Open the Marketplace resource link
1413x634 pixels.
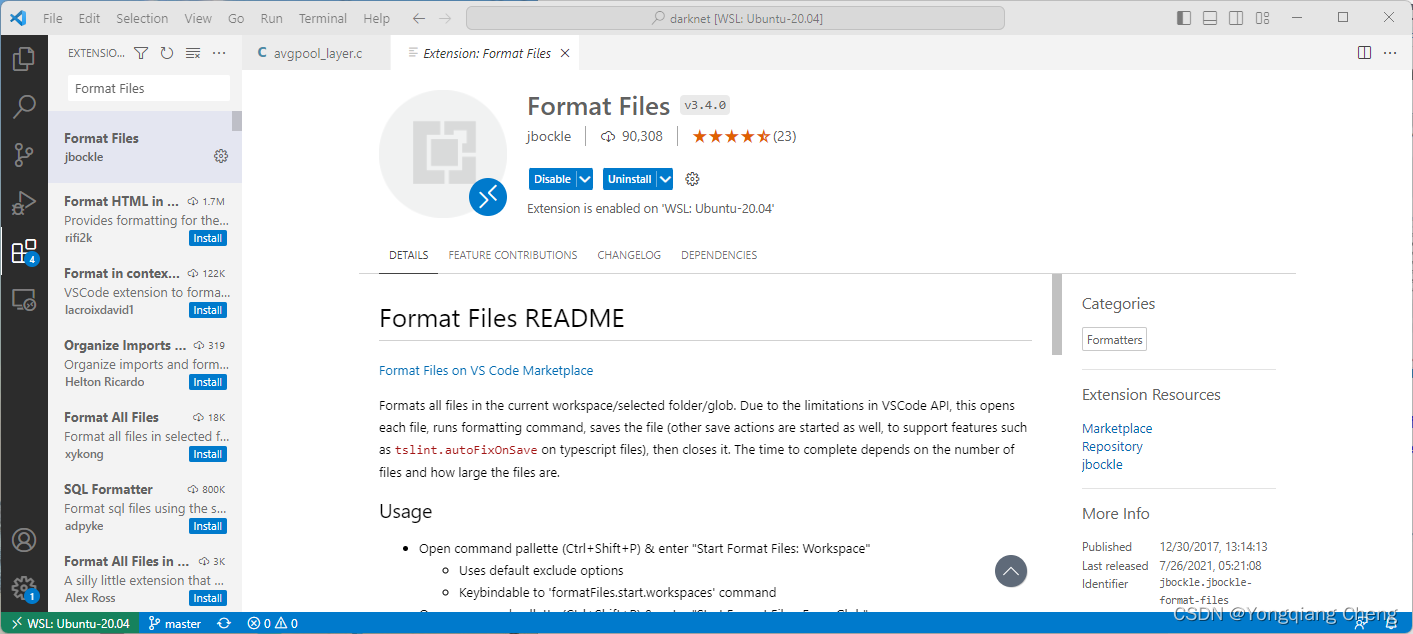point(1117,428)
